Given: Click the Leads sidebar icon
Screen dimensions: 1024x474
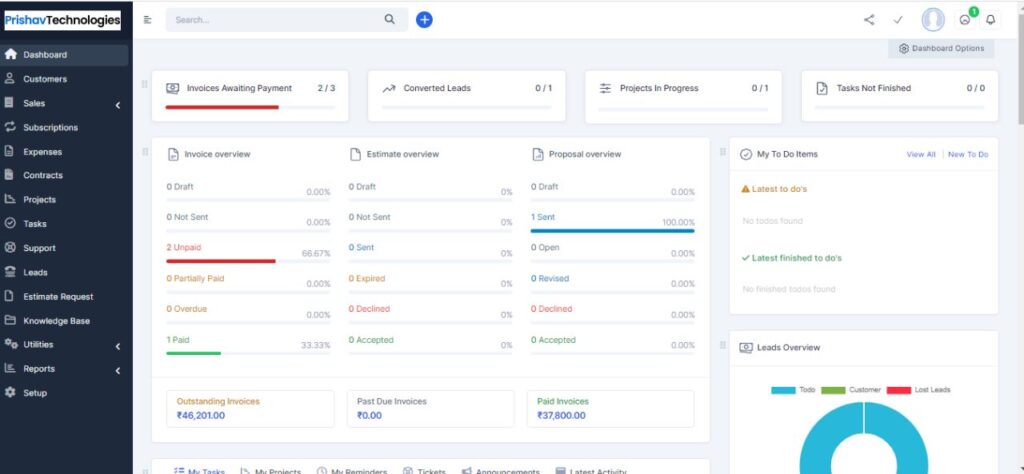Looking at the screenshot, I should coord(10,272).
